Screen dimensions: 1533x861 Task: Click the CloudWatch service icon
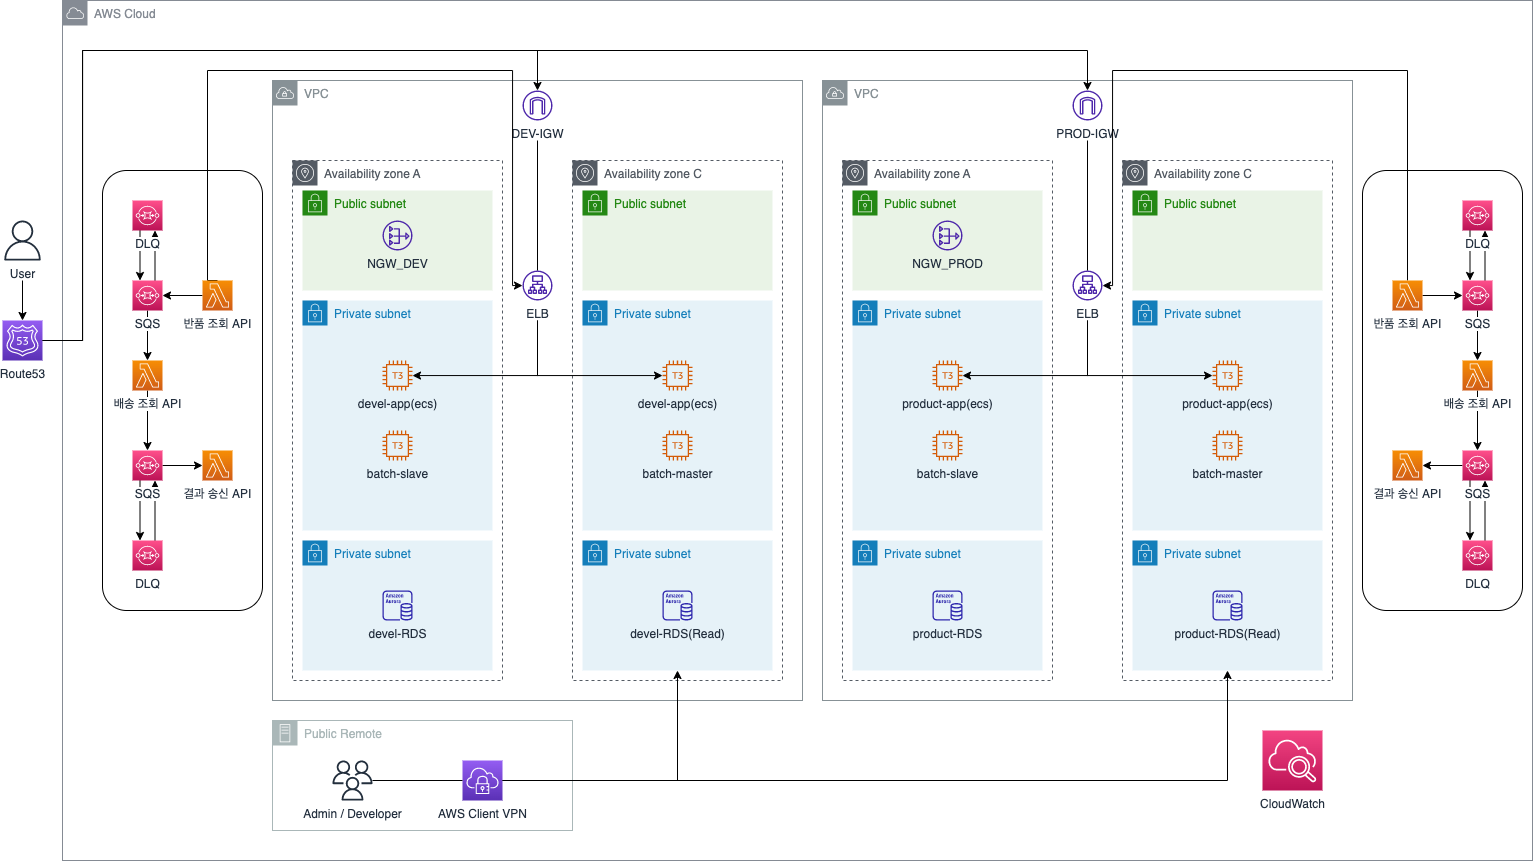(x=1292, y=760)
